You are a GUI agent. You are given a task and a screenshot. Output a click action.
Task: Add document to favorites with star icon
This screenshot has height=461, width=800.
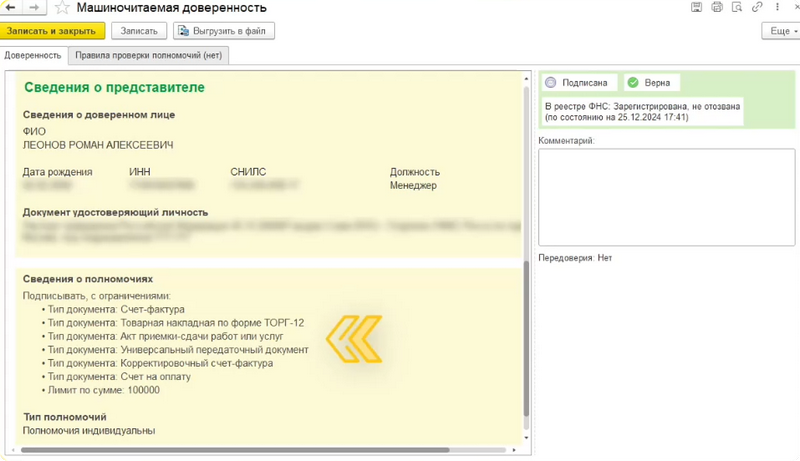click(62, 8)
